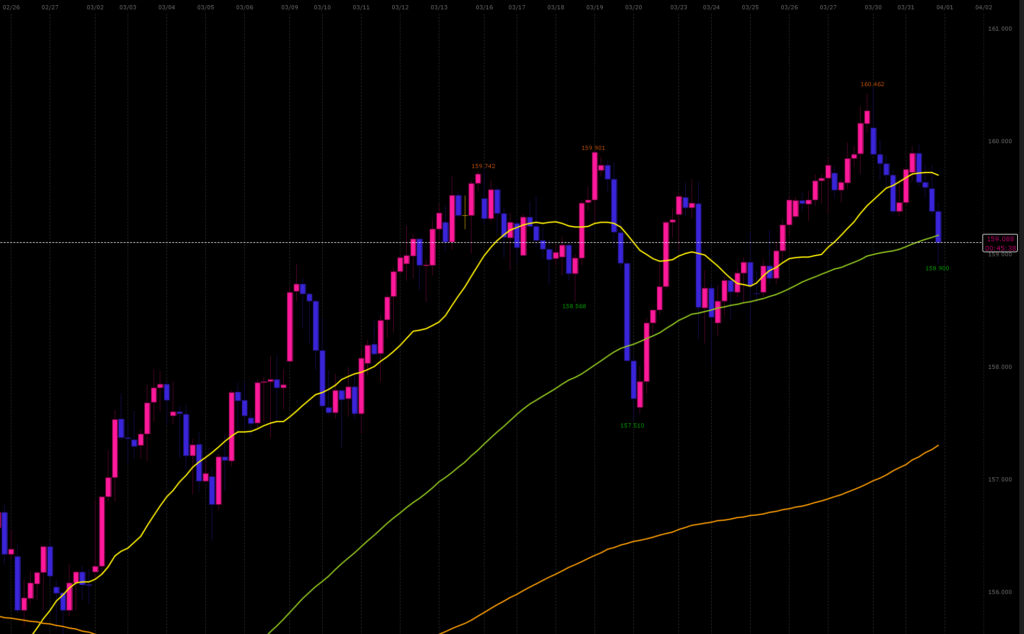Click the current price label 159.088

[999, 239]
